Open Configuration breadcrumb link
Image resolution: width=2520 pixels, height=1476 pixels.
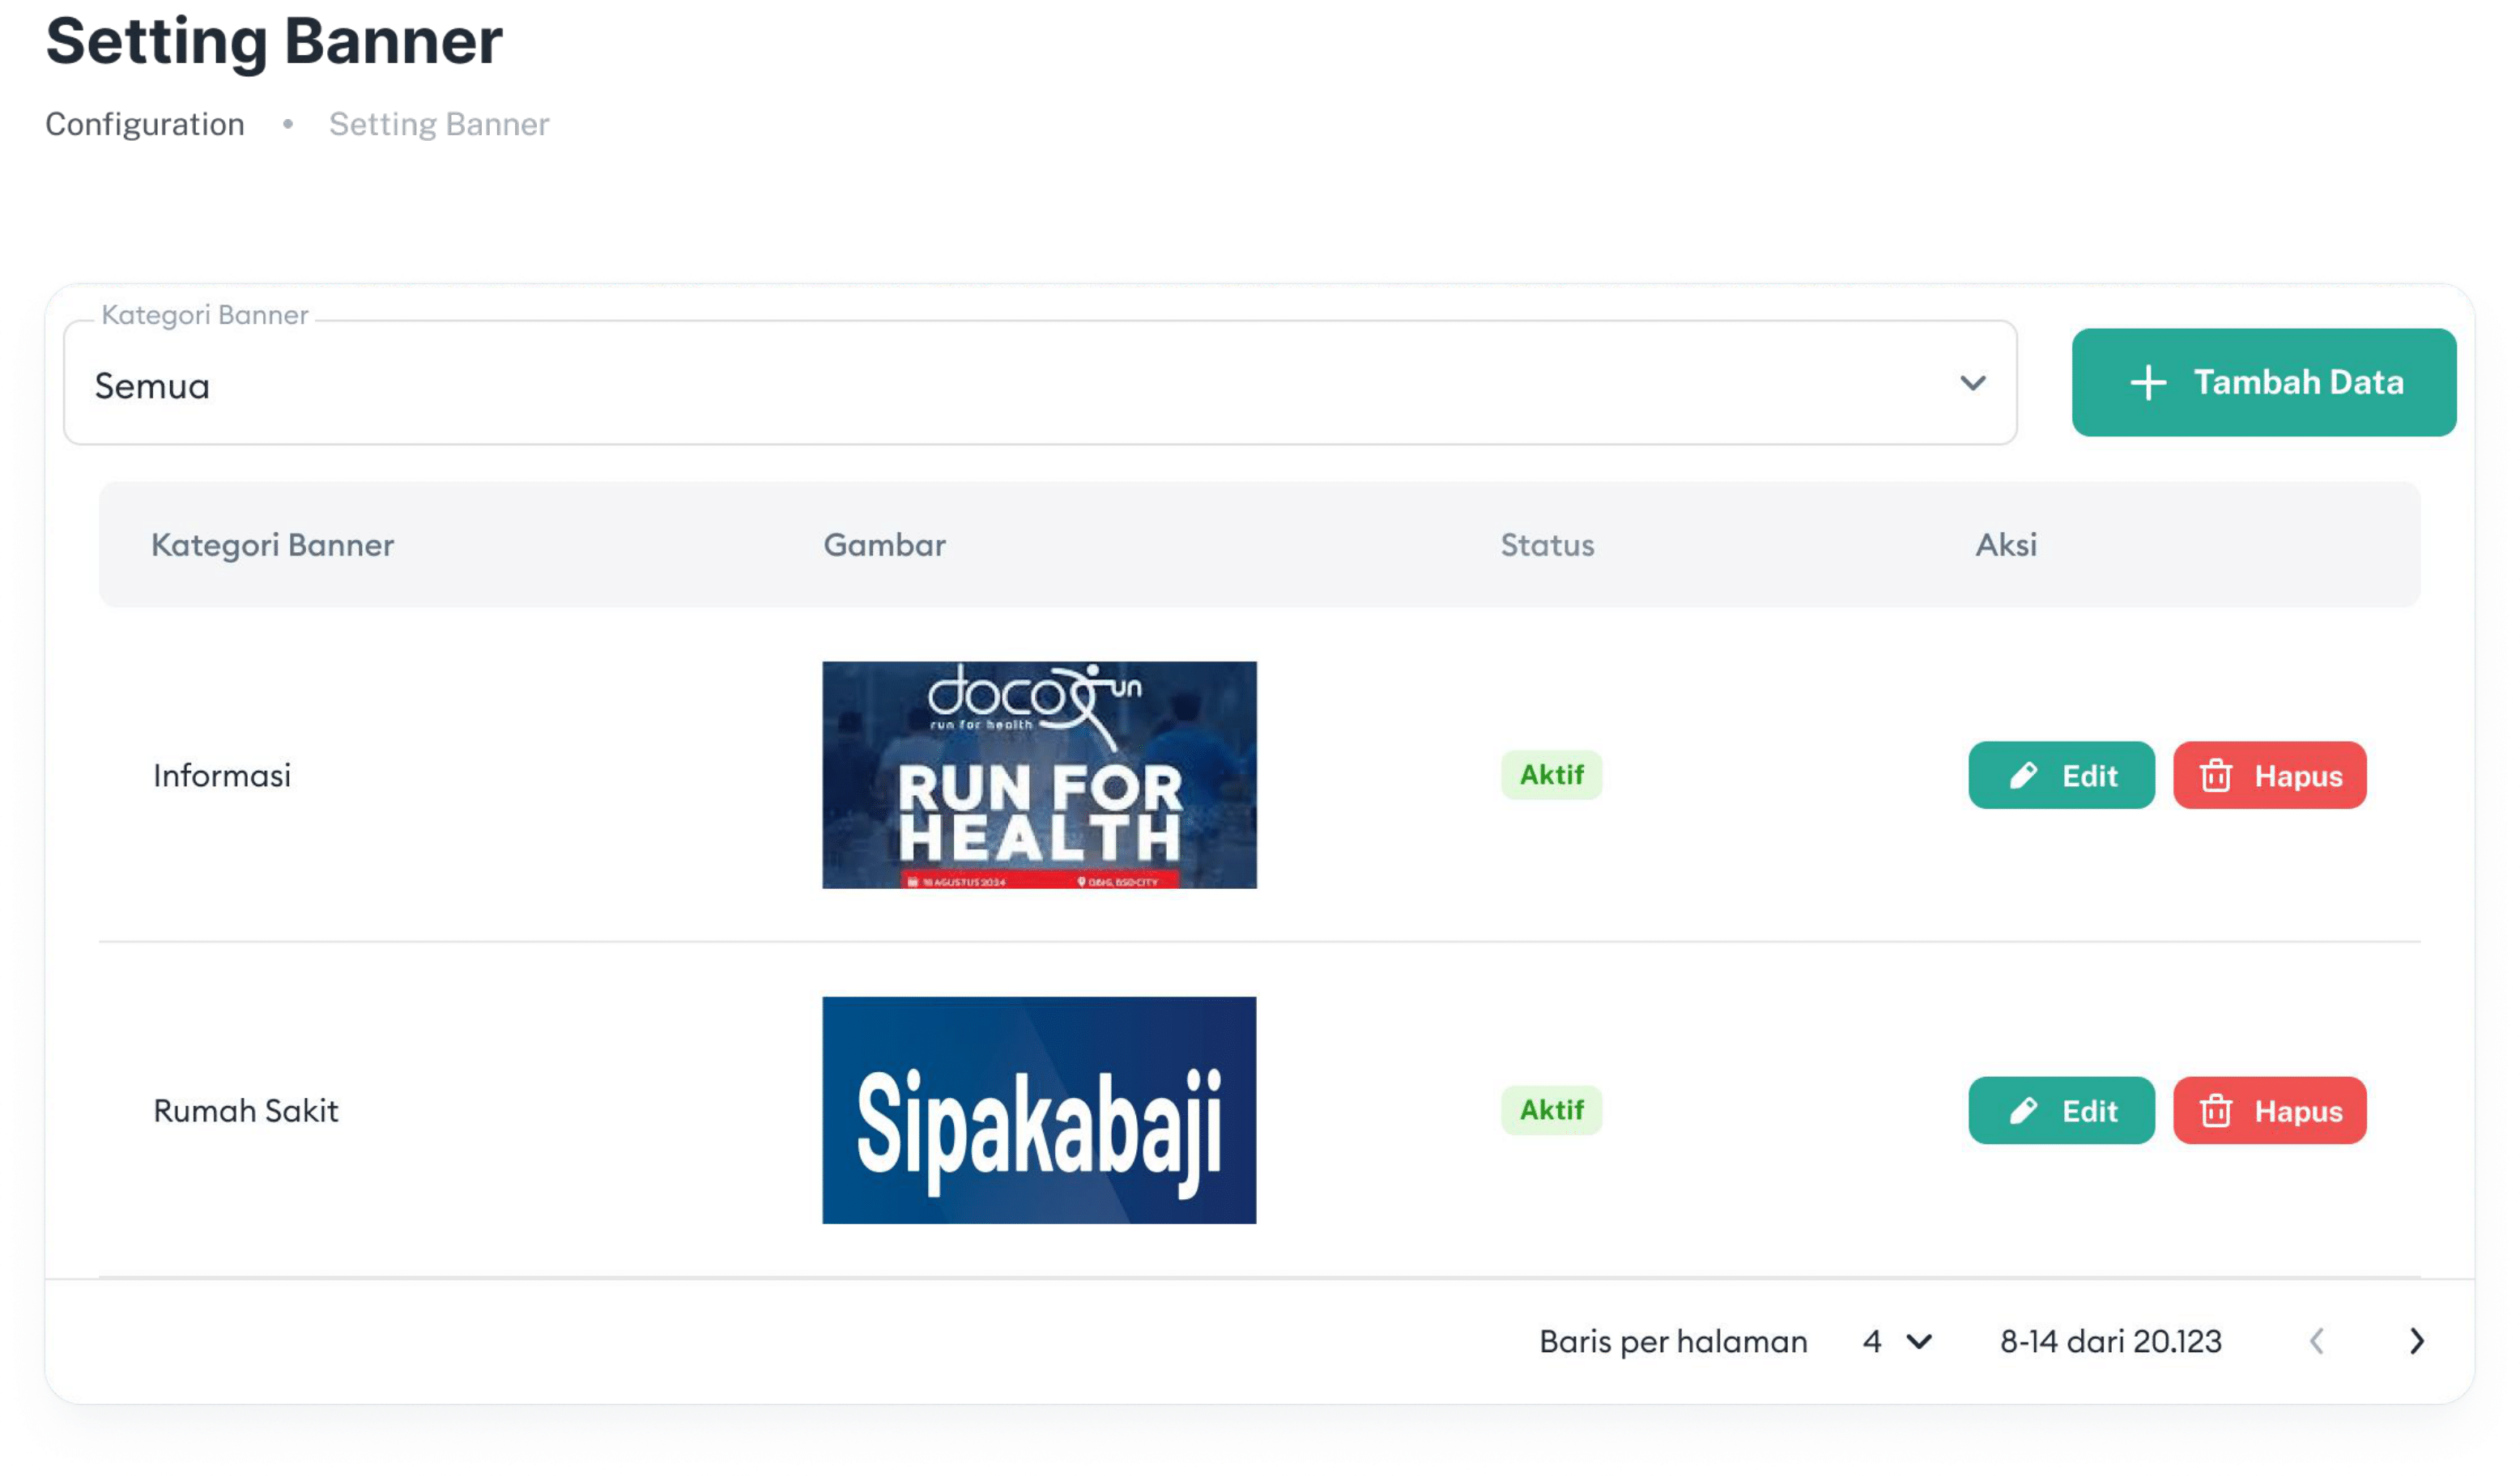pos(145,124)
